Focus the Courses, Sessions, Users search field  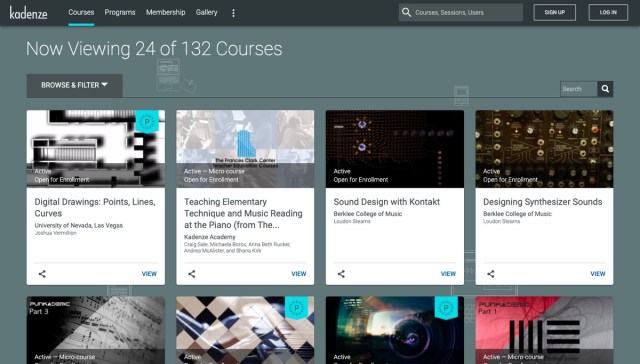(x=467, y=12)
